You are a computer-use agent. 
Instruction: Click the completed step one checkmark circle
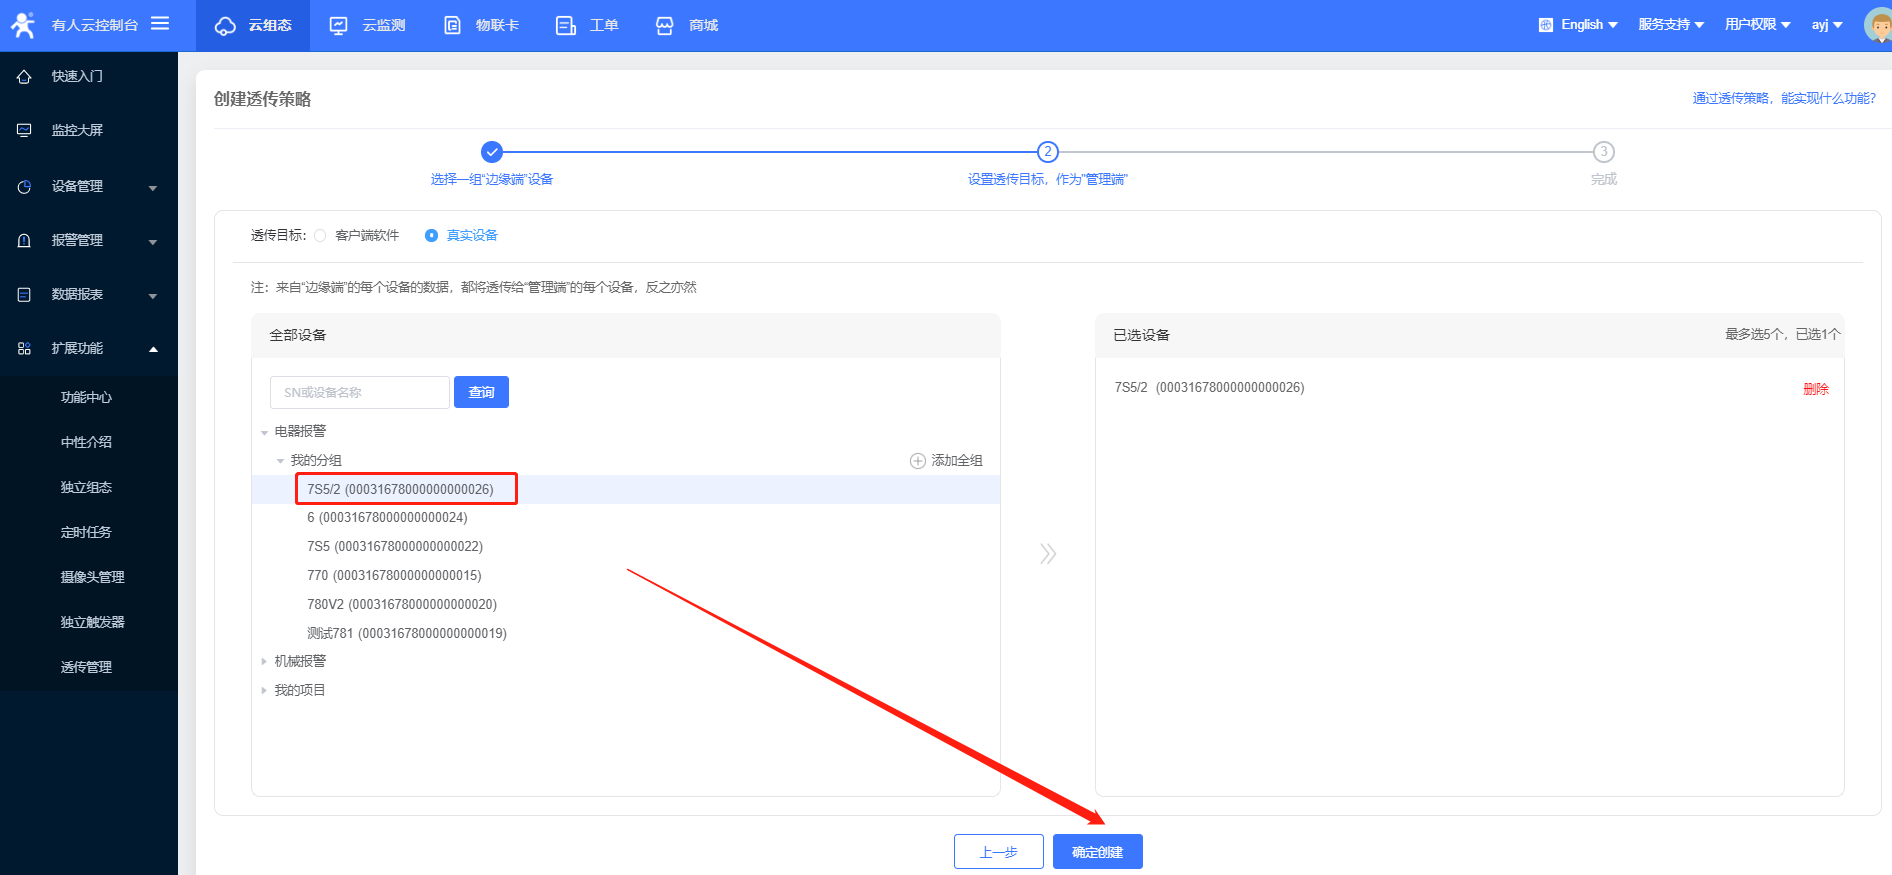[491, 152]
